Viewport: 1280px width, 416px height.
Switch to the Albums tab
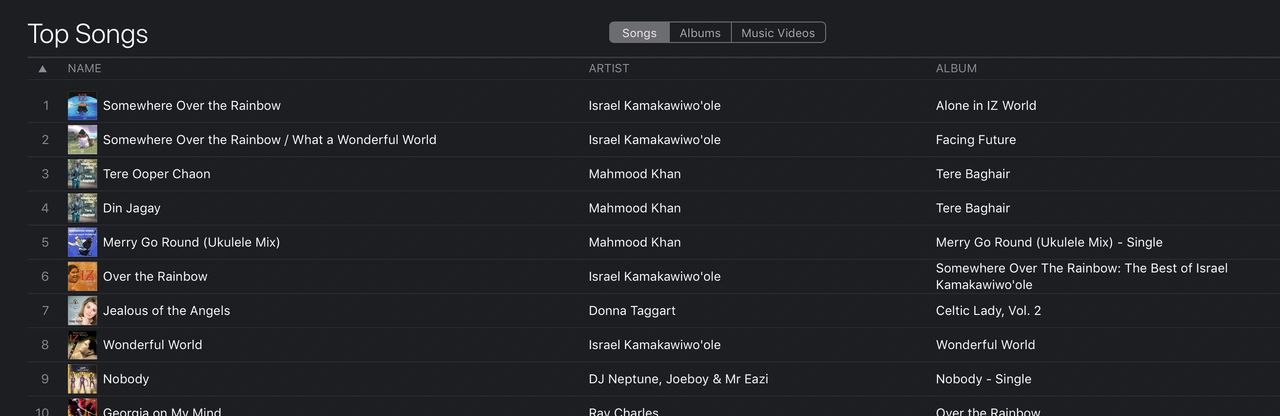(700, 33)
